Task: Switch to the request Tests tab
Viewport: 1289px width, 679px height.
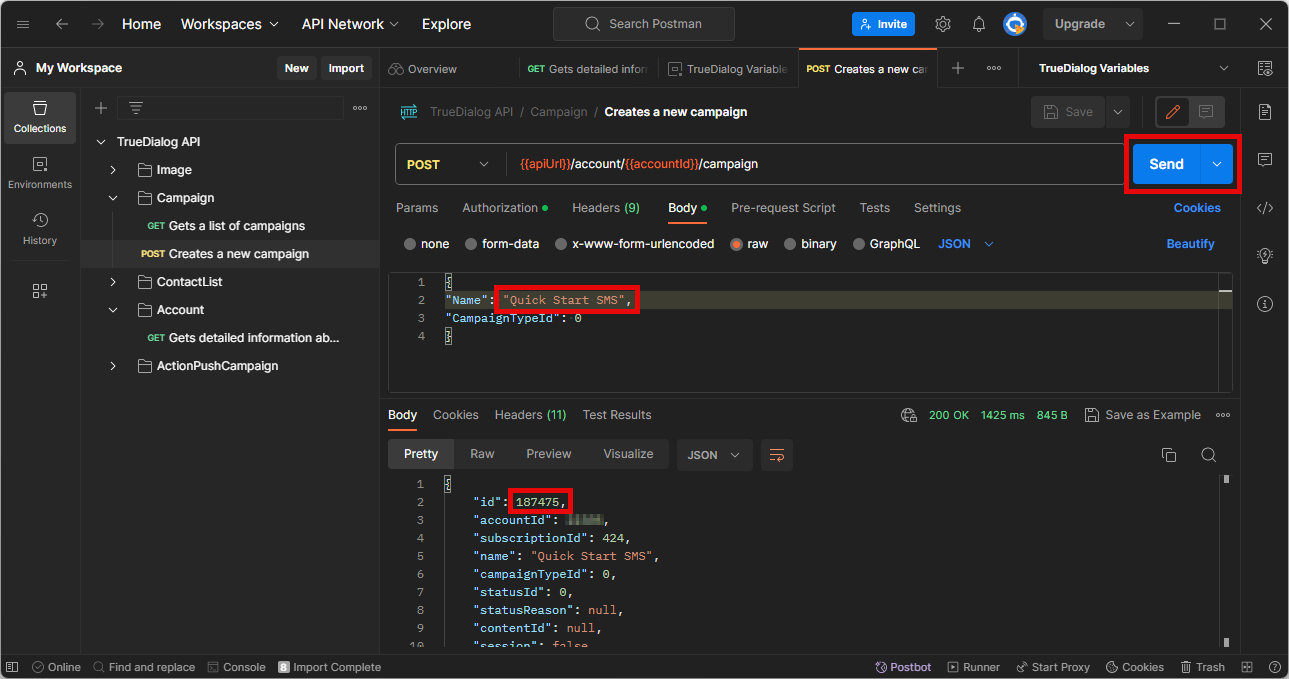Action: [x=874, y=208]
